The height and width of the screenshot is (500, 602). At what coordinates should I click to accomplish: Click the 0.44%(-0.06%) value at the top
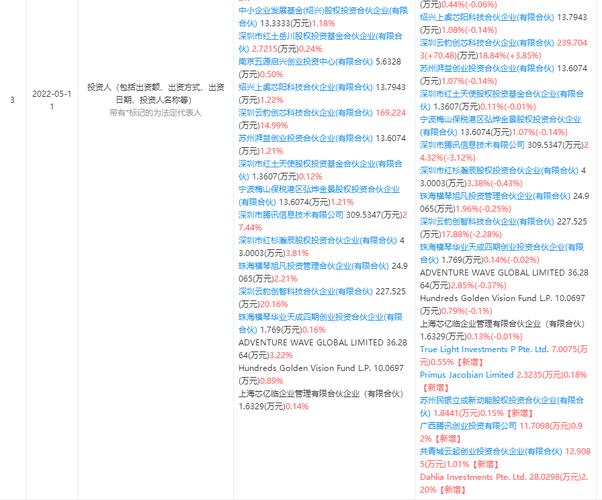[469, 5]
